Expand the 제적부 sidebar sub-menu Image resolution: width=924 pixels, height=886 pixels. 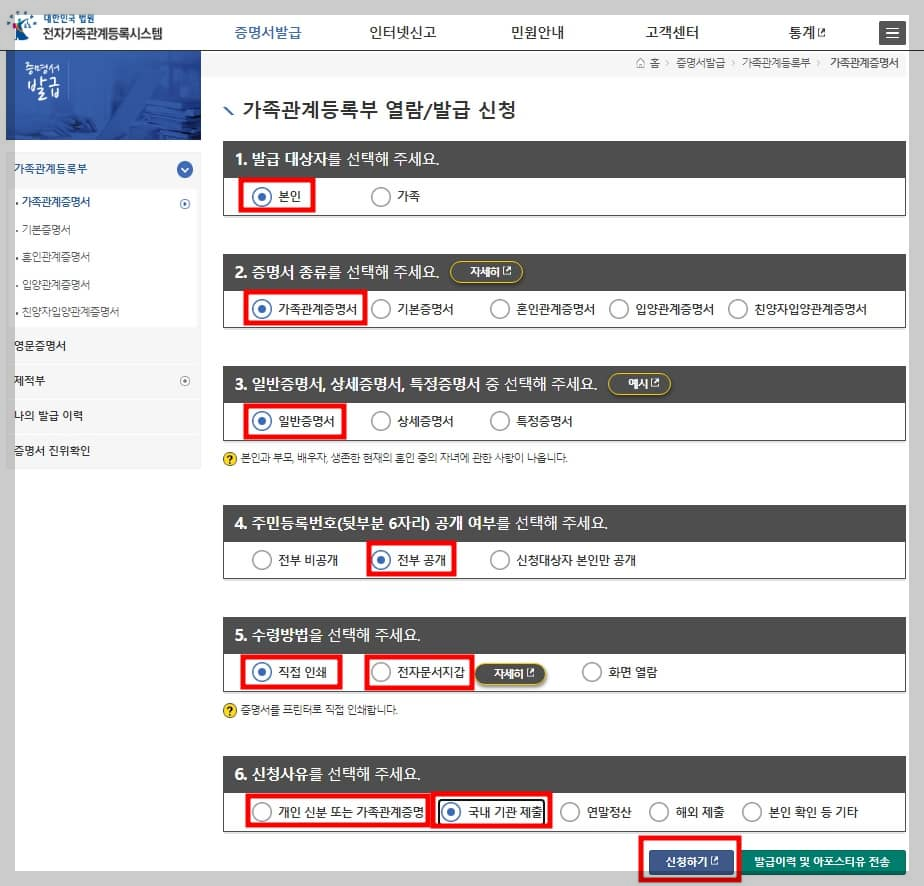pyautogui.click(x=184, y=380)
